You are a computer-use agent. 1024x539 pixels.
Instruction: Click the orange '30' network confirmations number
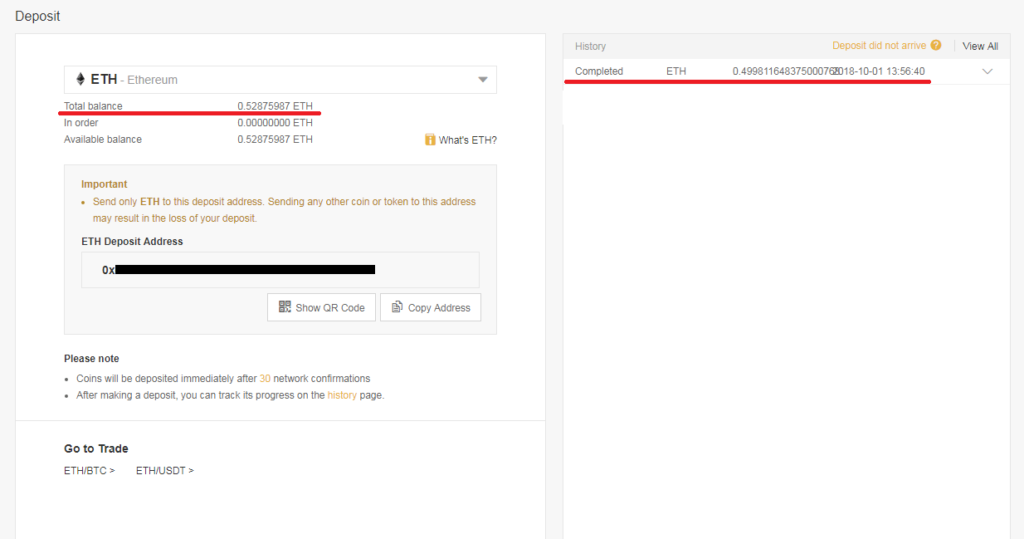tap(265, 379)
